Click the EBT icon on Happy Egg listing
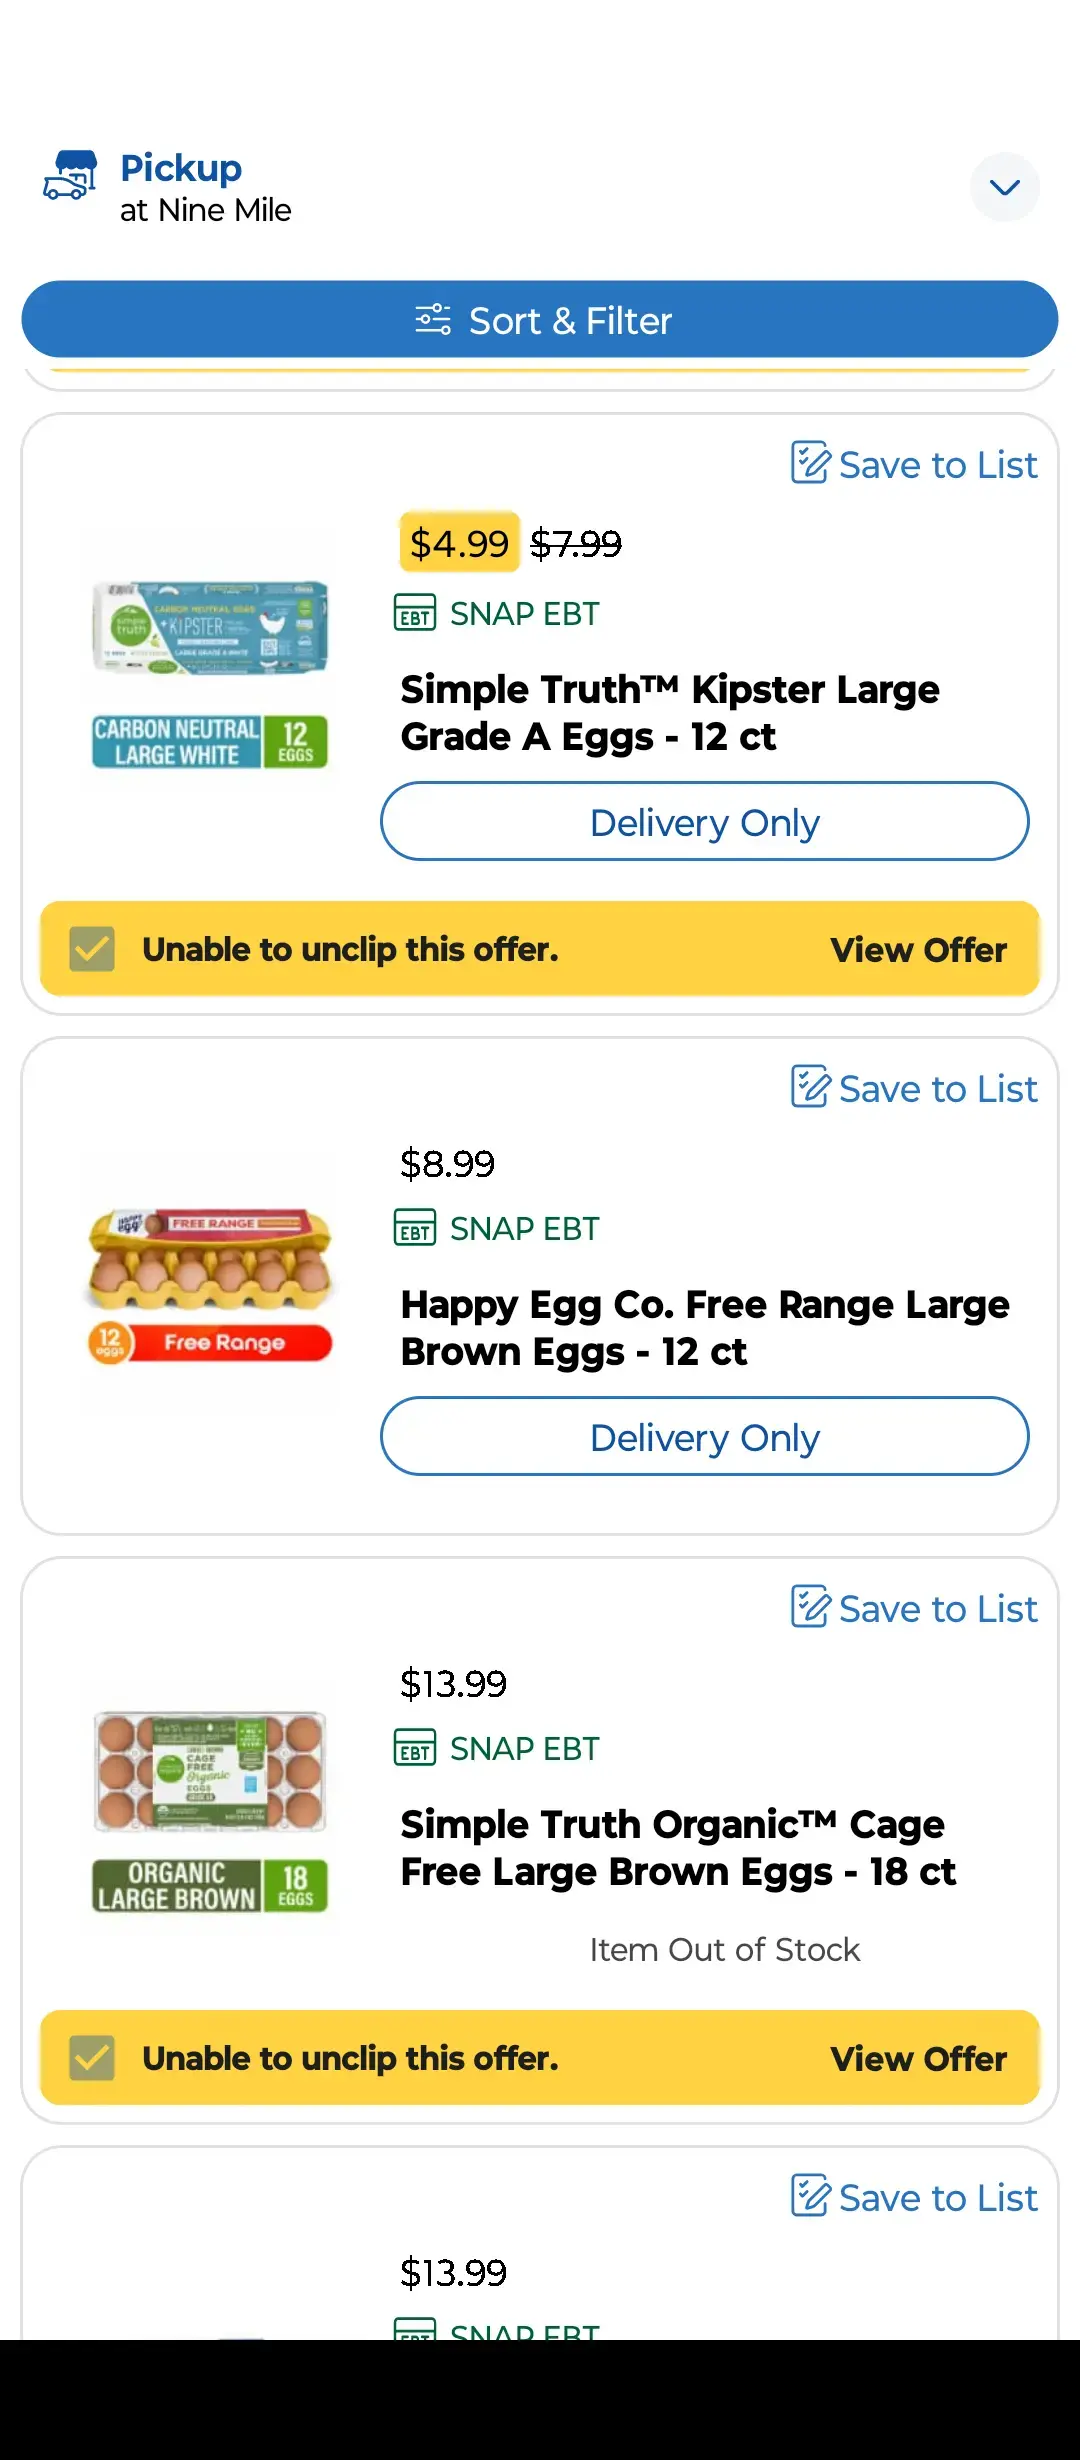 [415, 1228]
